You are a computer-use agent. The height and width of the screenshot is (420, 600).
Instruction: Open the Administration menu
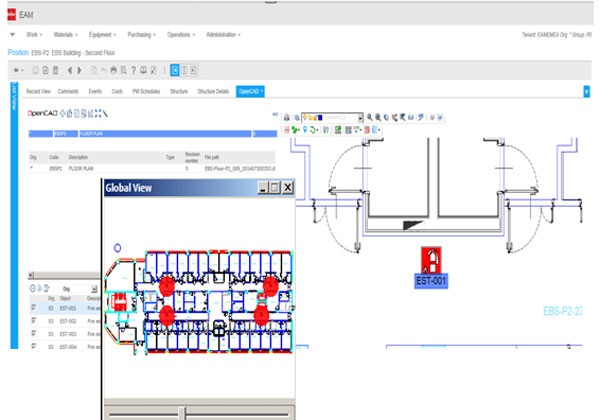pyautogui.click(x=222, y=34)
